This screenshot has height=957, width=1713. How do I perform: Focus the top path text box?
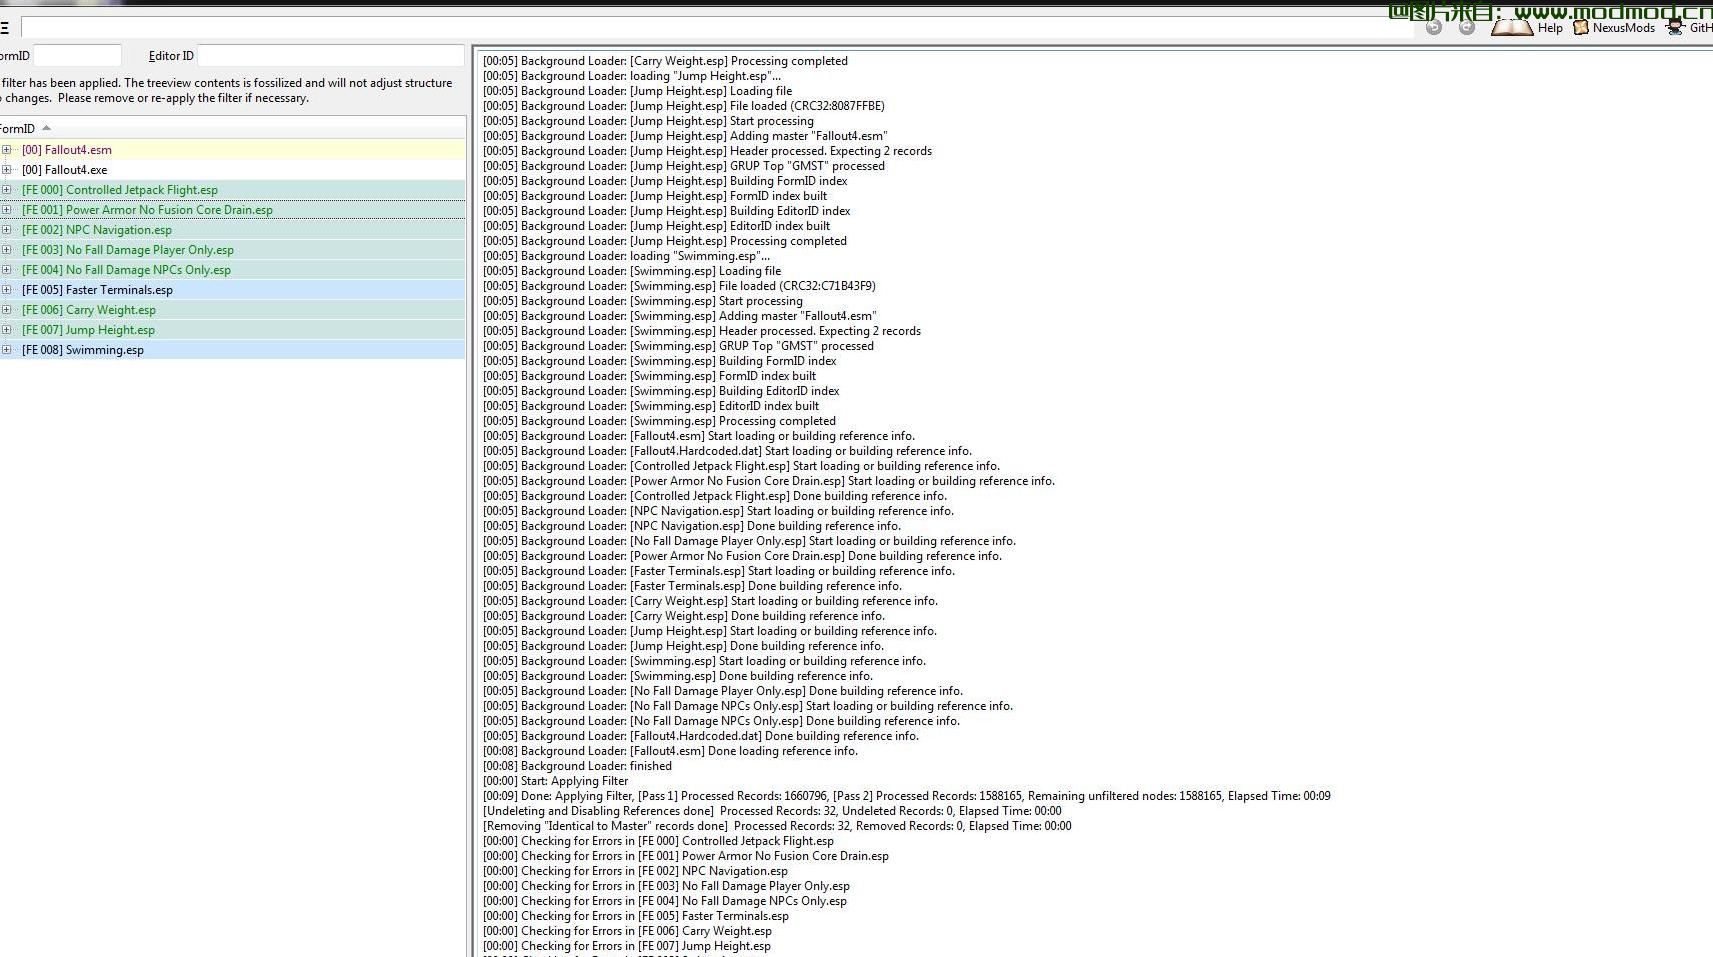(x=715, y=27)
